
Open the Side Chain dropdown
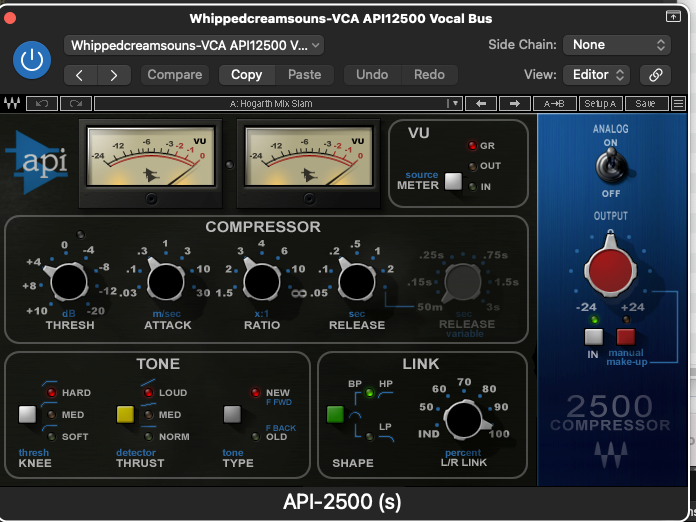coord(617,45)
